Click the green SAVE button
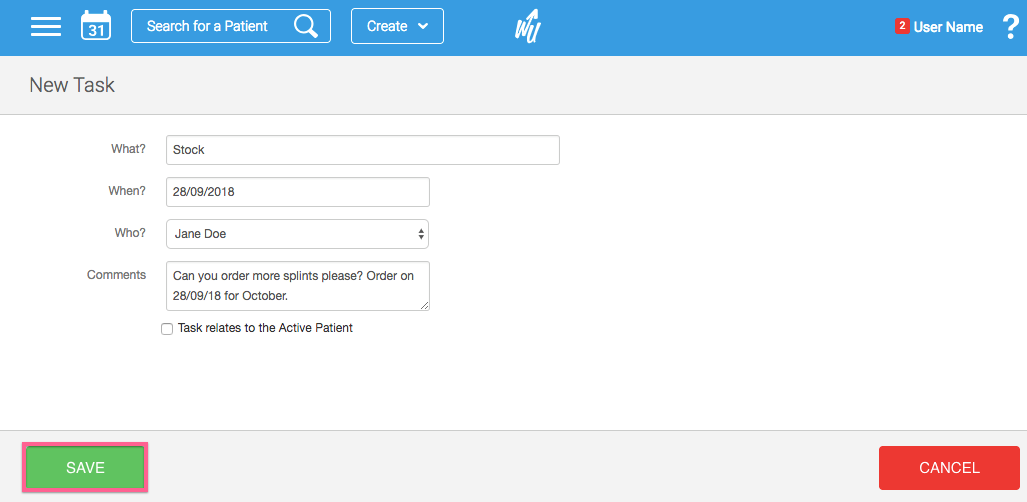1027x502 pixels. click(85, 467)
